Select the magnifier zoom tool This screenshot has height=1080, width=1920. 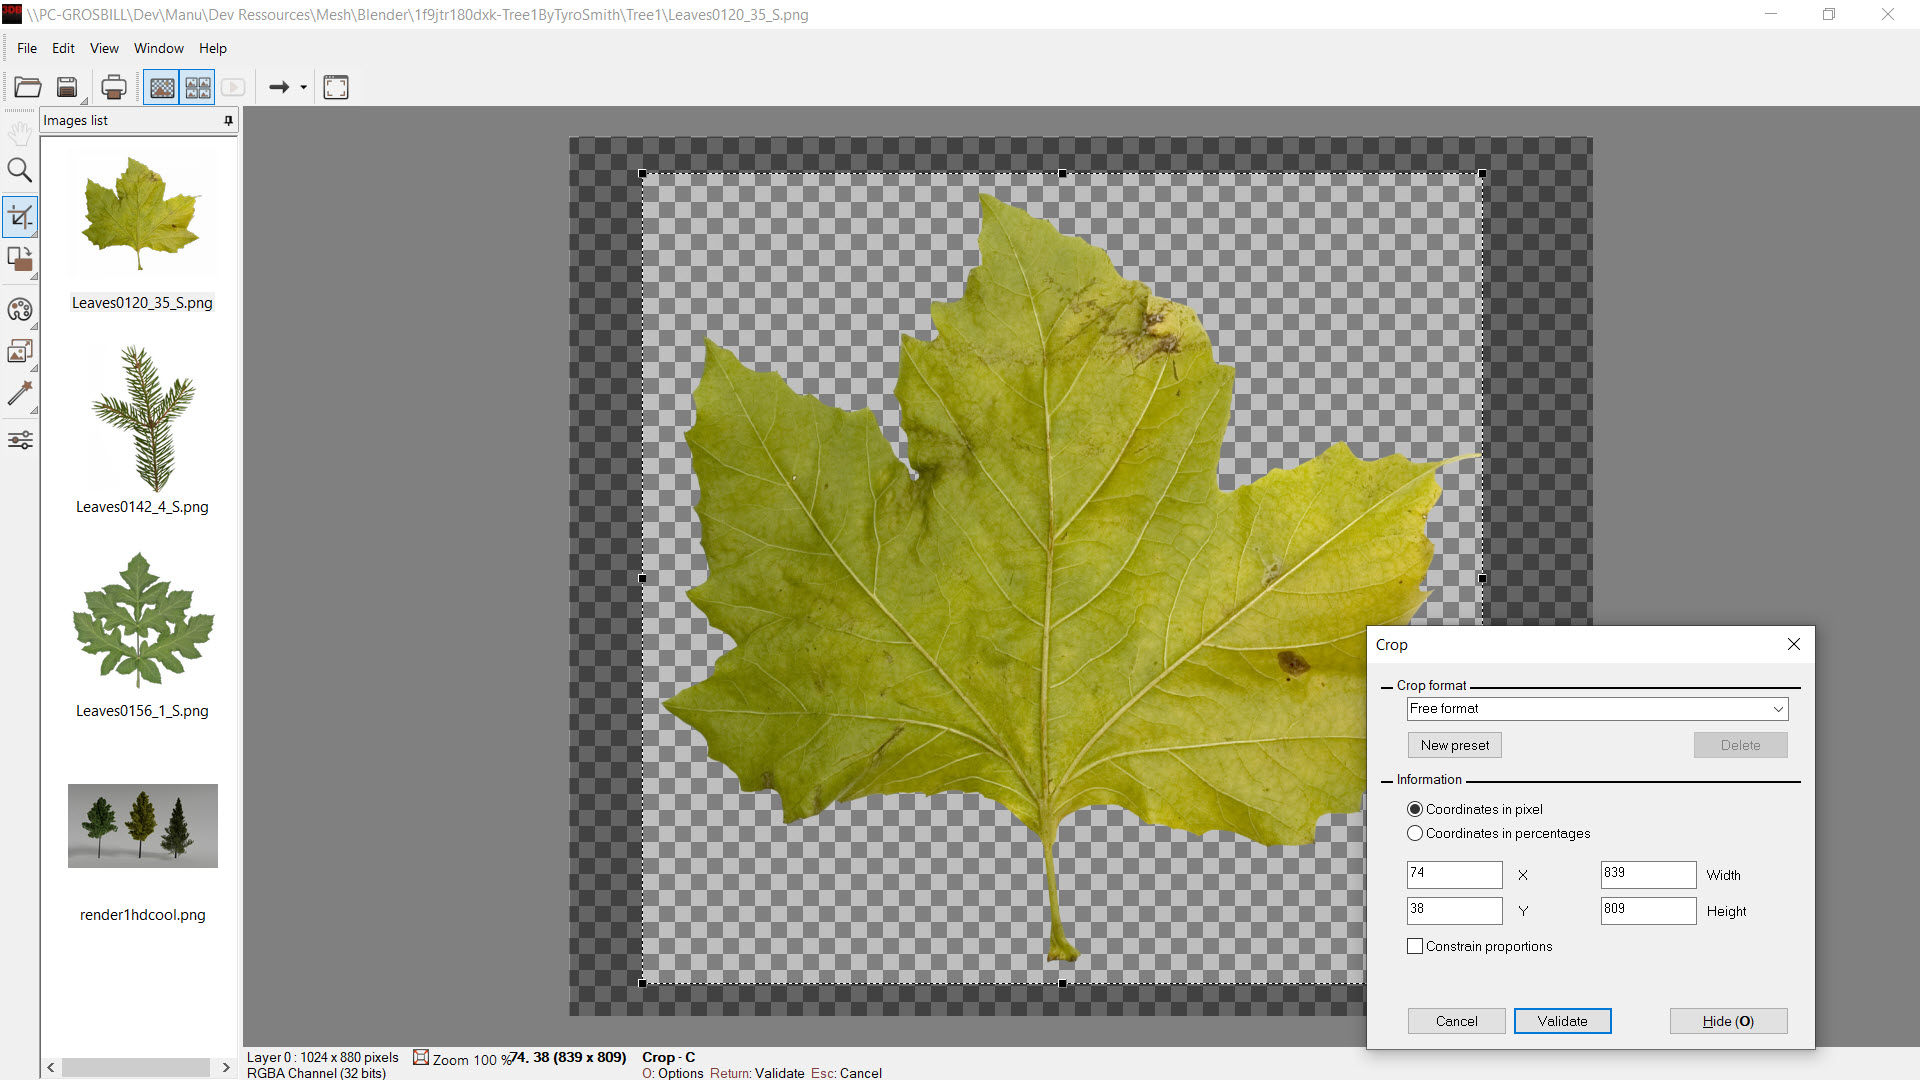pyautogui.click(x=20, y=170)
